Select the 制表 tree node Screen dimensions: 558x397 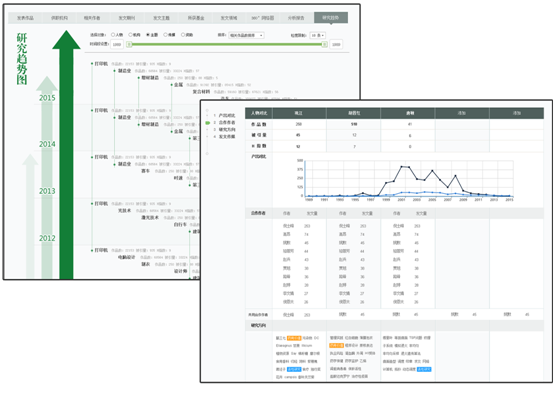[x=146, y=265]
